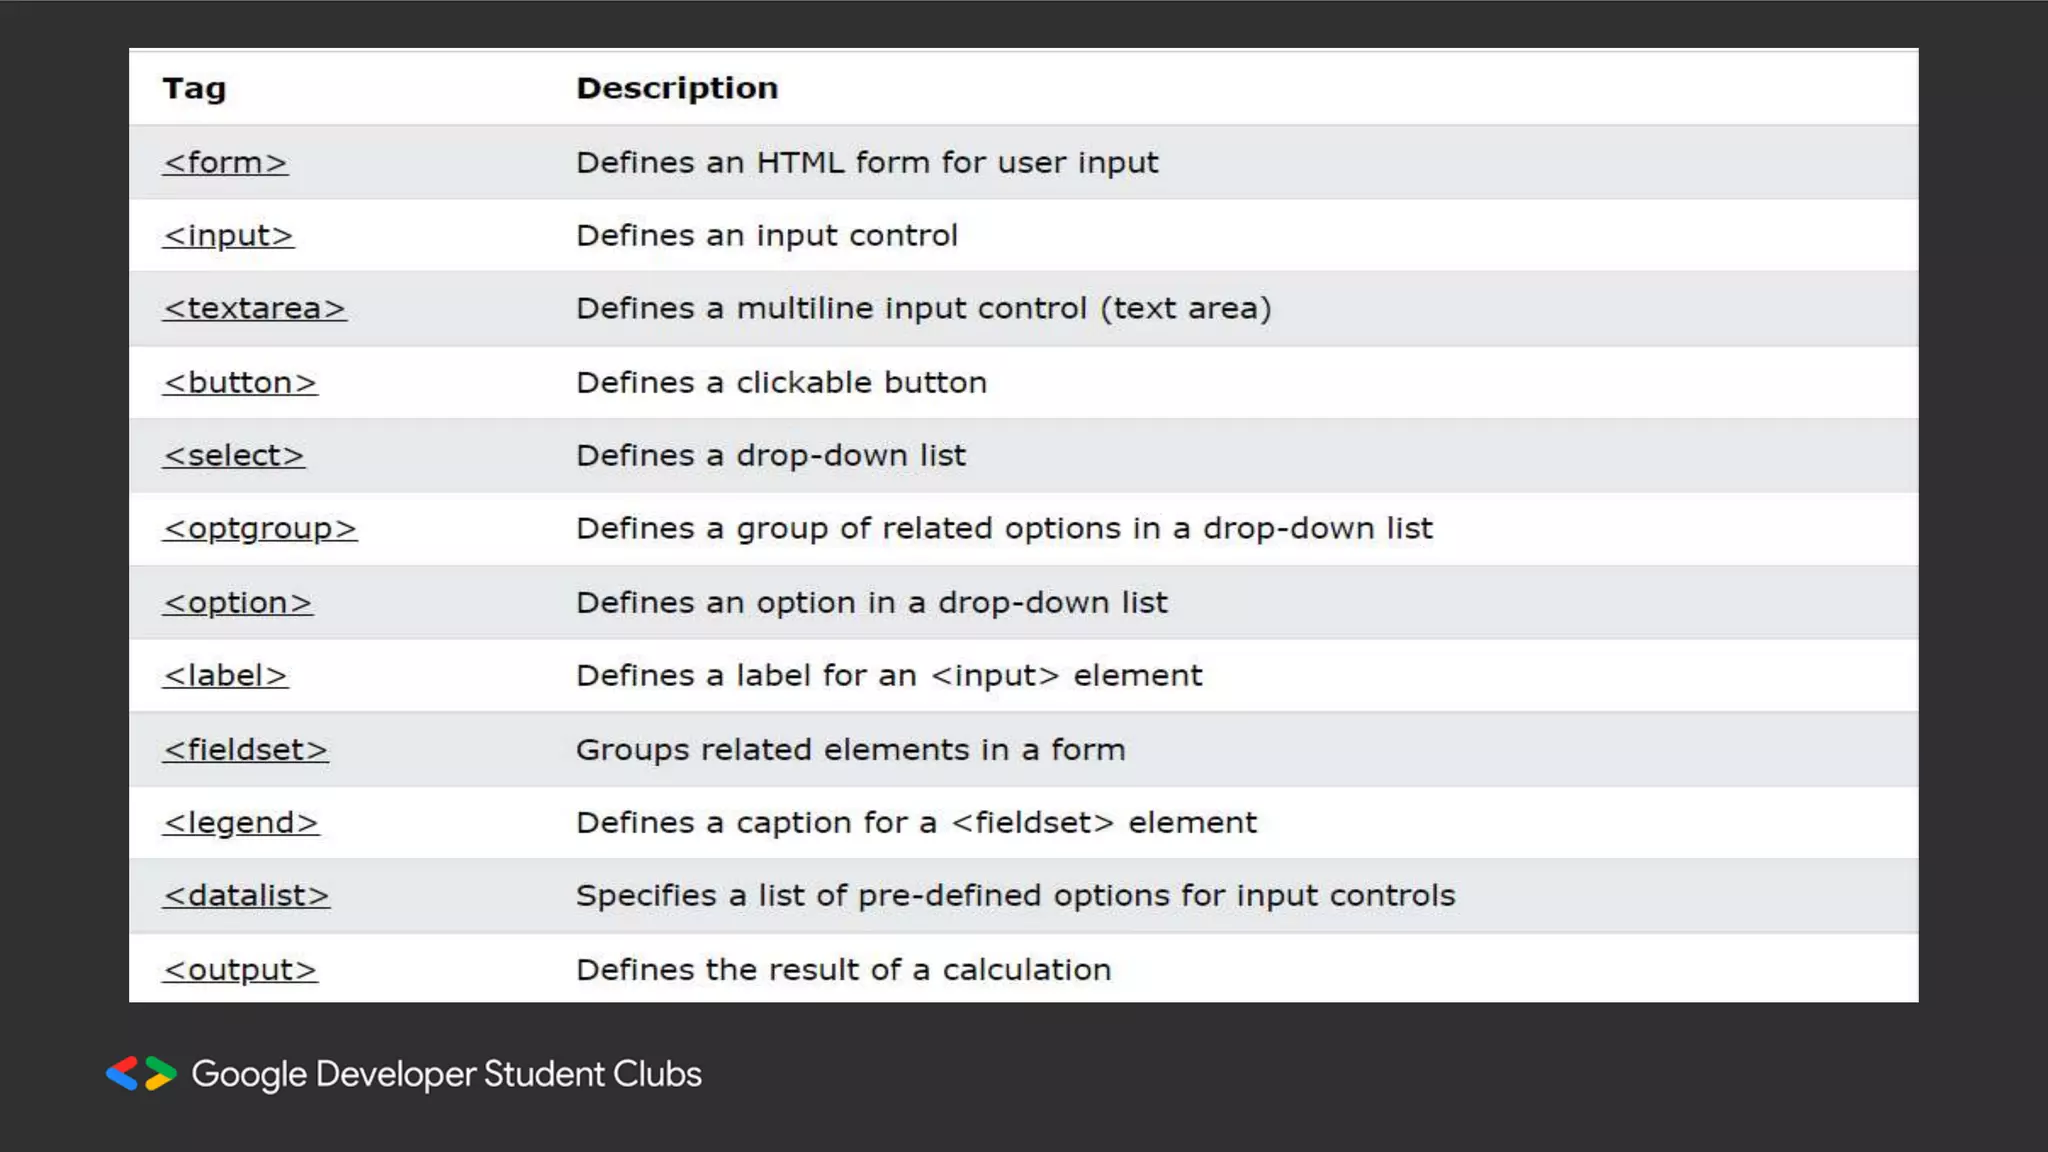The width and height of the screenshot is (2048, 1152).
Task: Click 'Defines a drop-down list' description
Action: tap(771, 456)
